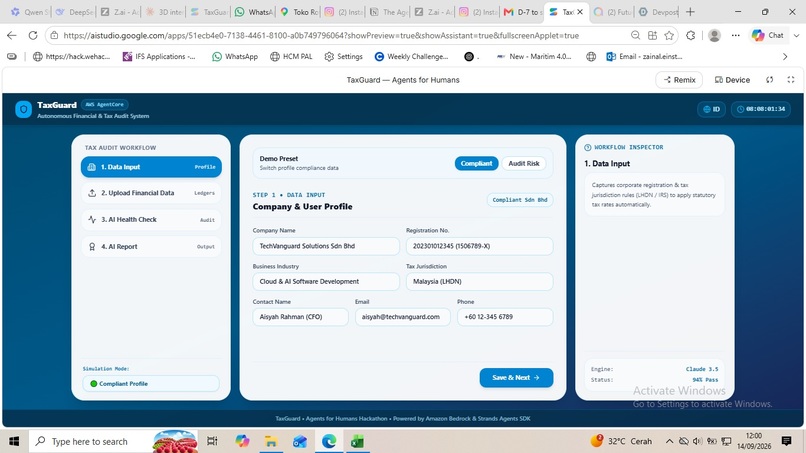
Task: Click the TaxGuard shield logo icon
Action: (x=24, y=109)
